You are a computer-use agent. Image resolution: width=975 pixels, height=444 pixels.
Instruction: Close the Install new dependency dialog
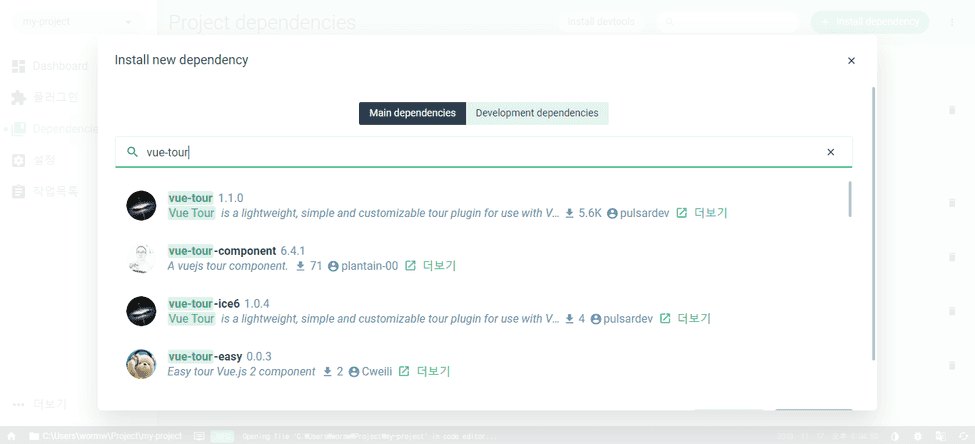[851, 61]
